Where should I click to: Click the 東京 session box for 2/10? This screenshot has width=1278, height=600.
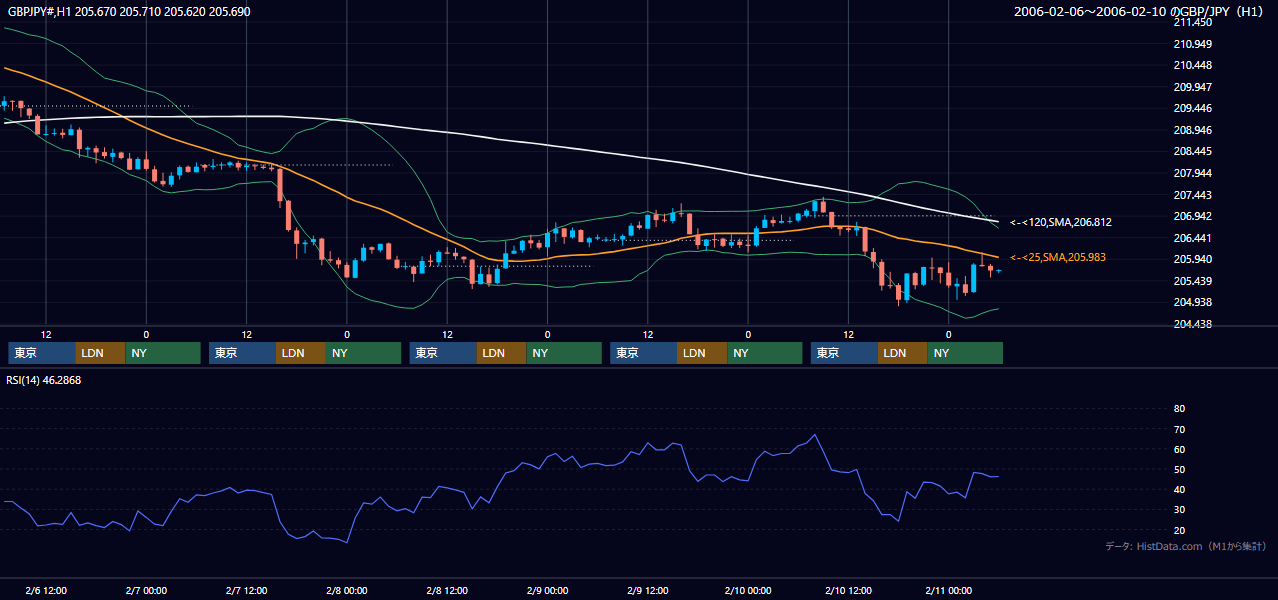click(844, 353)
